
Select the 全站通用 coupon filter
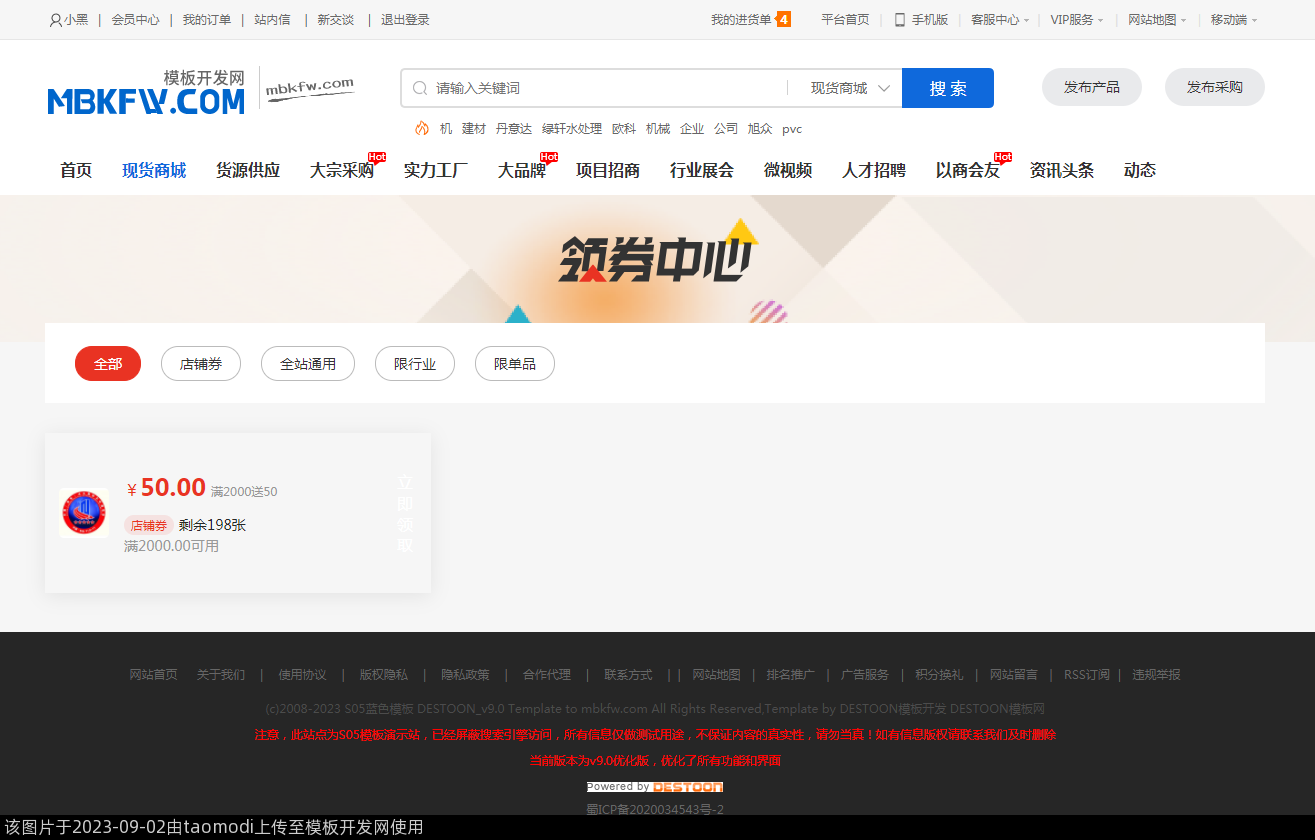point(308,364)
